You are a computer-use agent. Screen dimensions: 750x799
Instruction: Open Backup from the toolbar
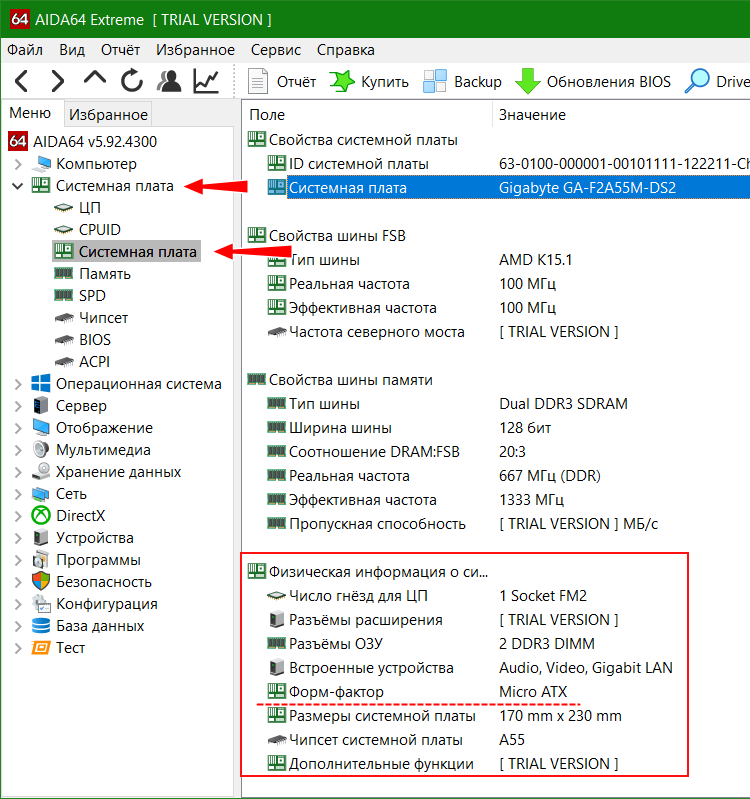point(462,82)
